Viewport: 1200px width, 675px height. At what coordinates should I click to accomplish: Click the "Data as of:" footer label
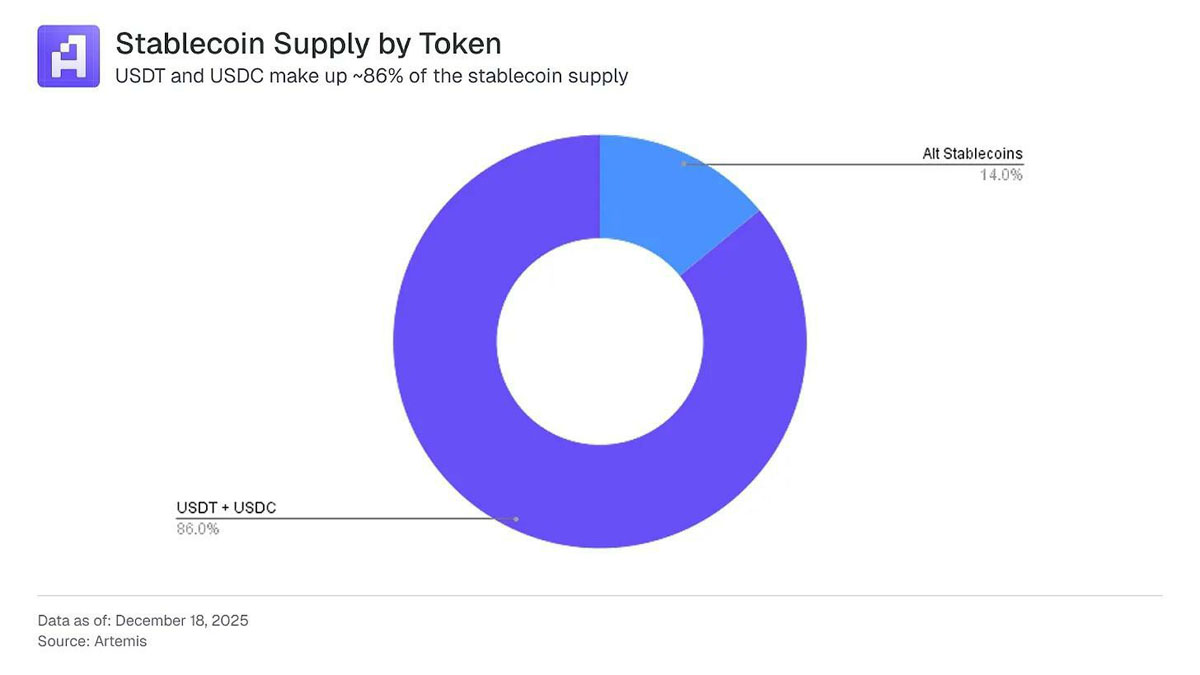pos(75,620)
